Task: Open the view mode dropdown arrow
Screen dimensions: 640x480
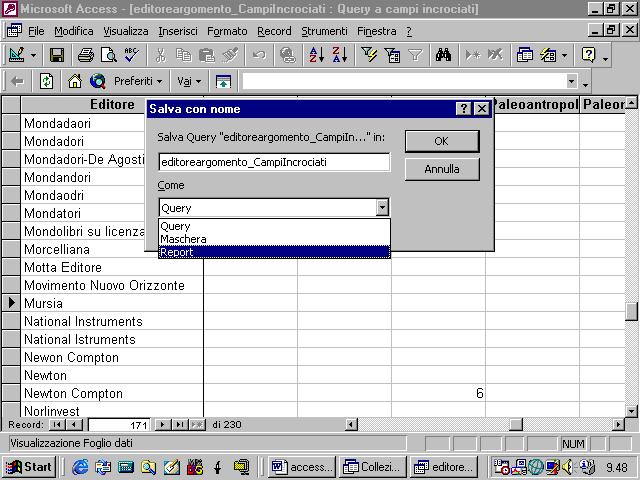Action: point(33,55)
